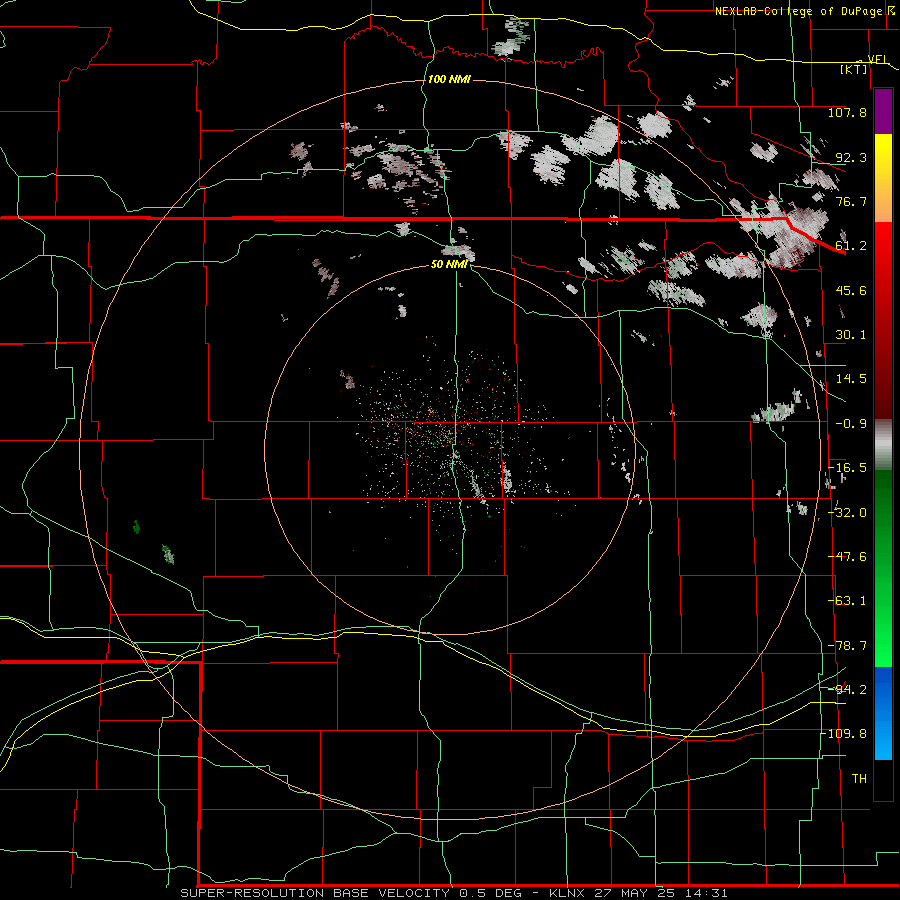This screenshot has width=900, height=900.
Task: Click the 100 NMI range ring label
Action: [x=449, y=79]
